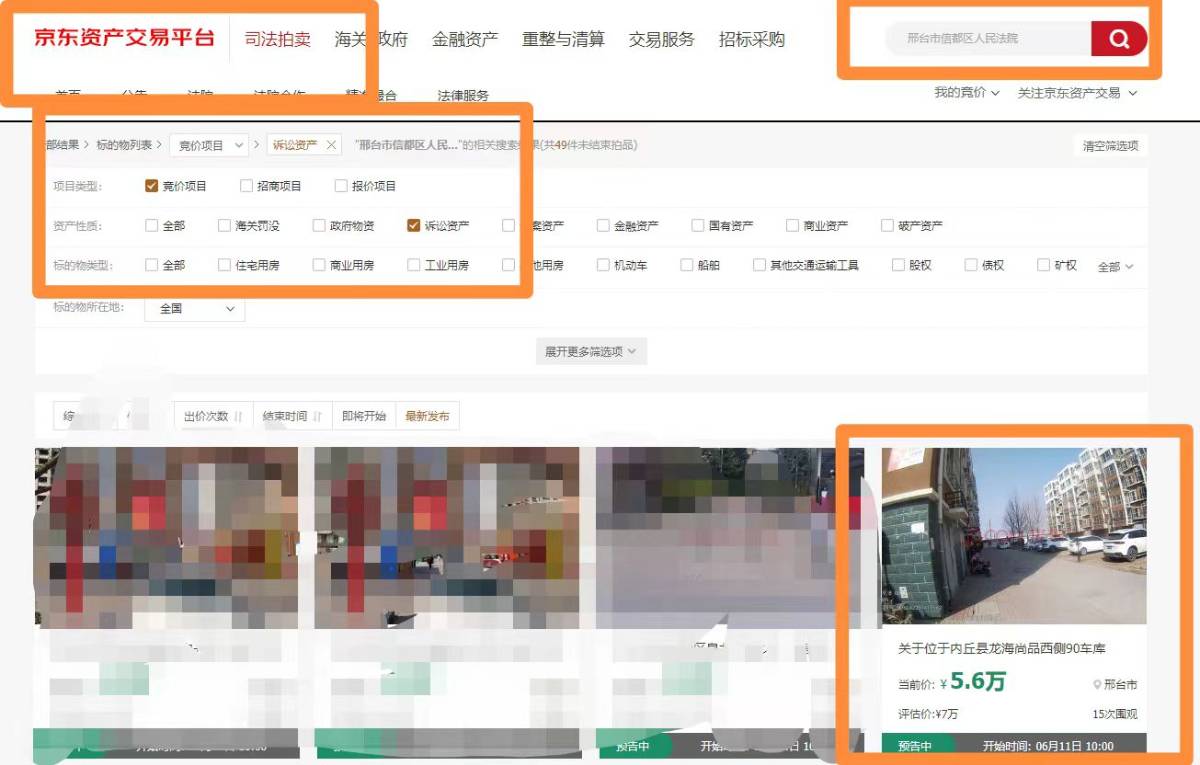Viewport: 1200px width, 765px height.
Task: Open 海关政府 in the top navigation
Action: pyautogui.click(x=371, y=40)
